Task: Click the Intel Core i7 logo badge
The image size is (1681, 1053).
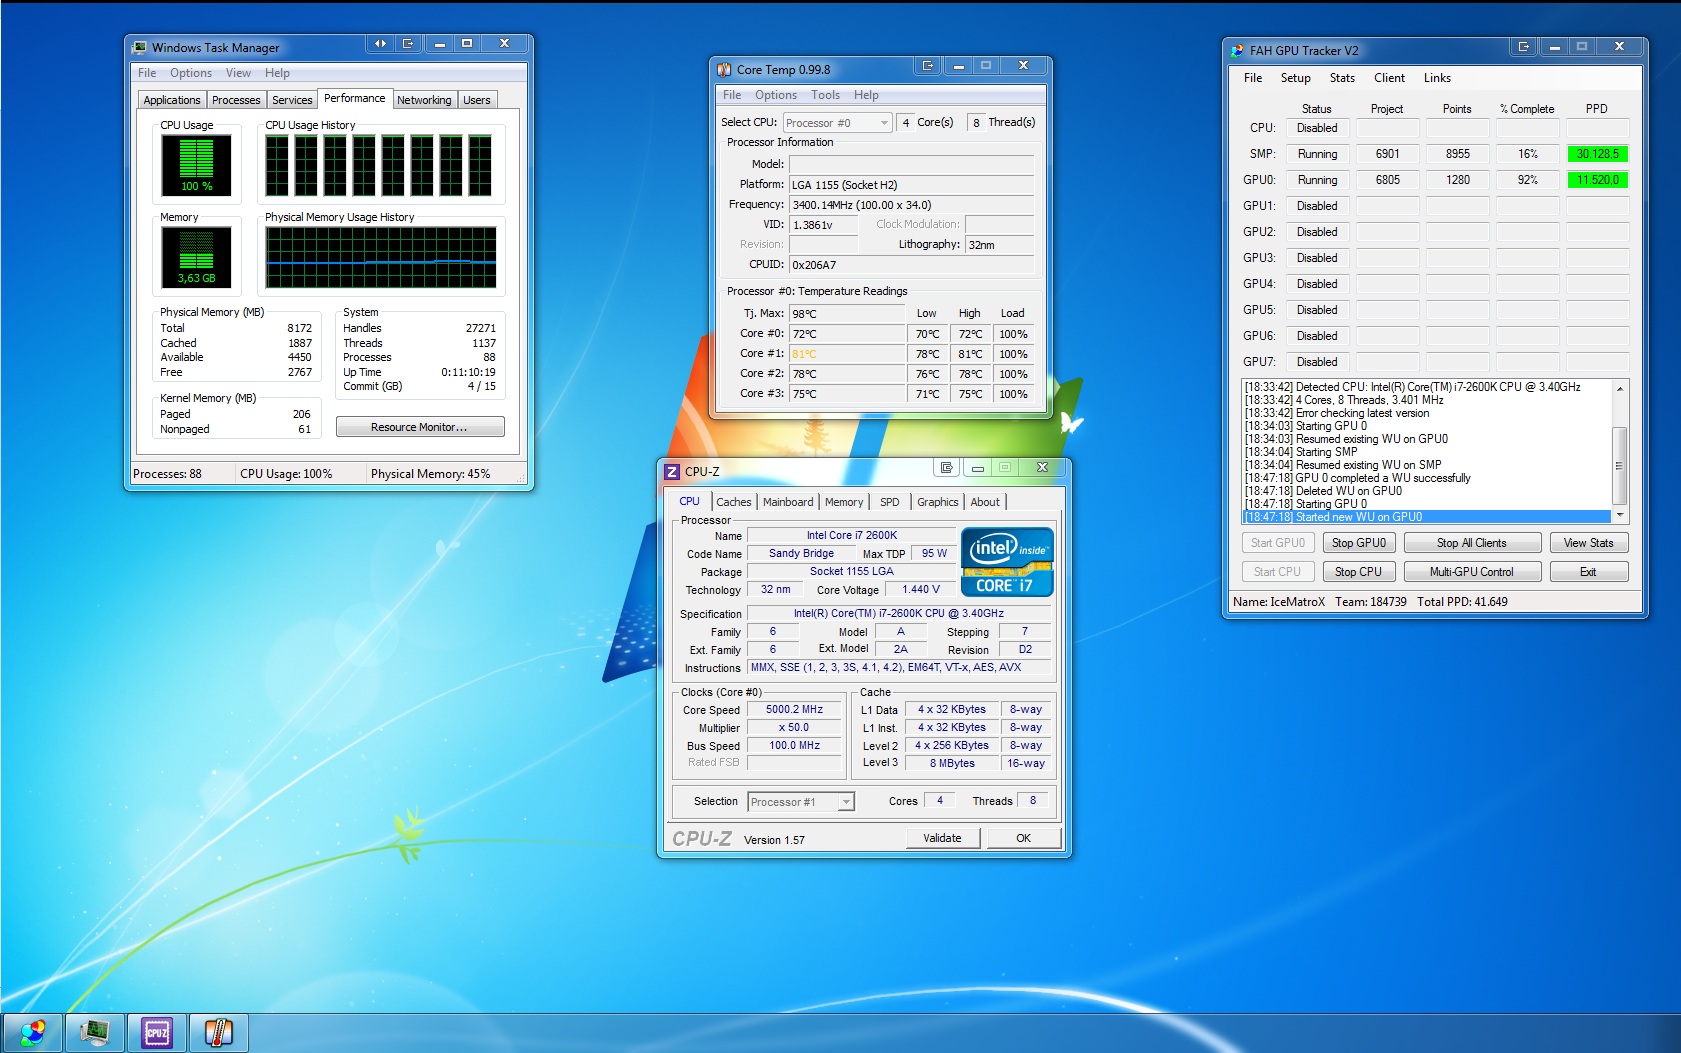Action: pyautogui.click(x=1007, y=562)
